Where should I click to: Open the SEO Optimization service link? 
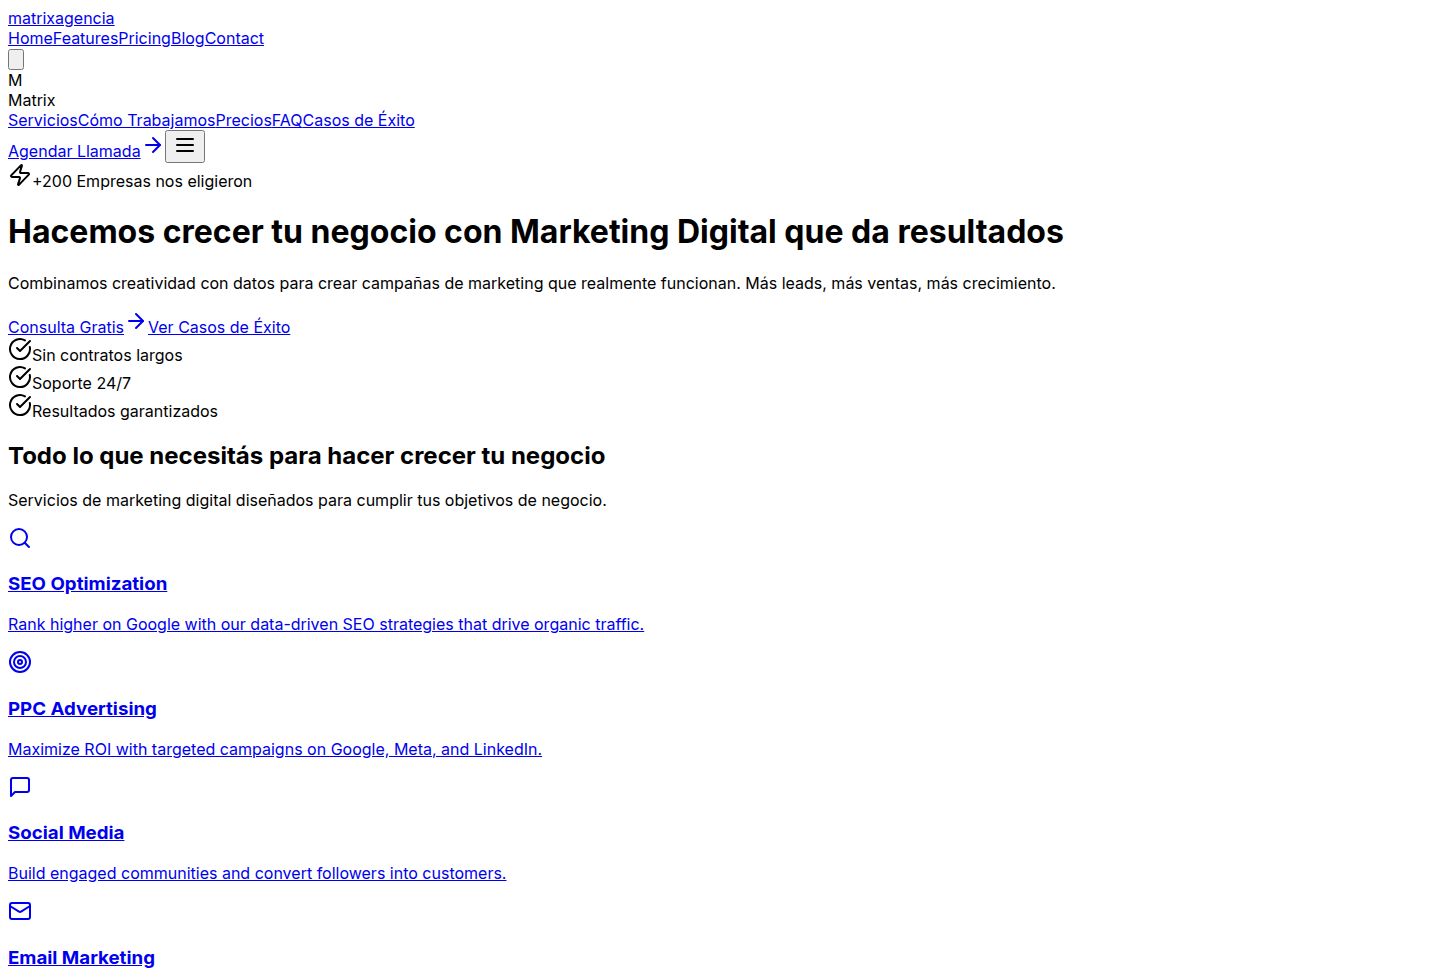click(x=87, y=583)
